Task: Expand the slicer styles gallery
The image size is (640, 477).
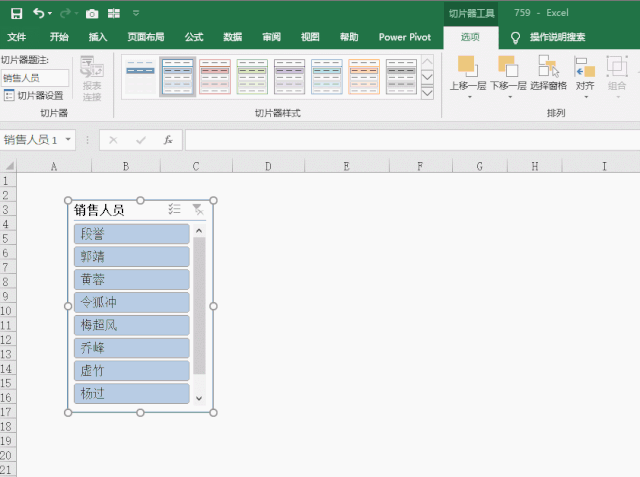Action: [427, 93]
